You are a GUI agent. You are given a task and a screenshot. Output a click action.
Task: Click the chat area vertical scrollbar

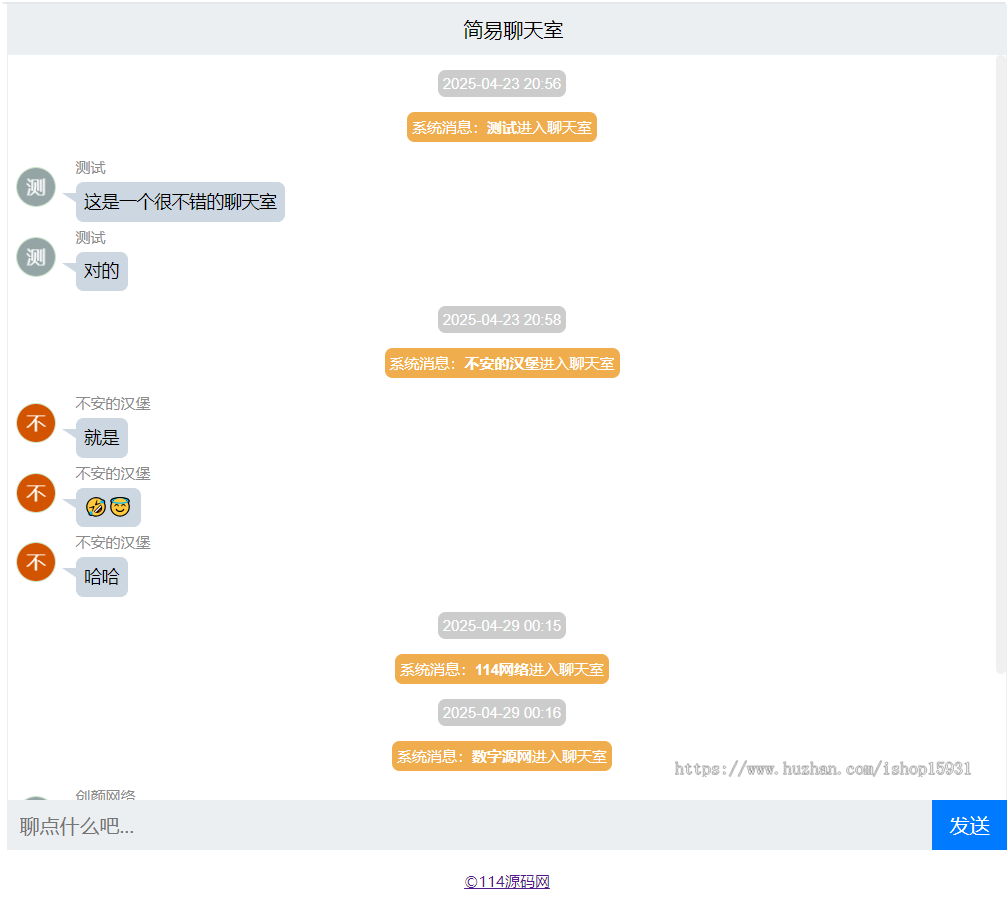1000,365
